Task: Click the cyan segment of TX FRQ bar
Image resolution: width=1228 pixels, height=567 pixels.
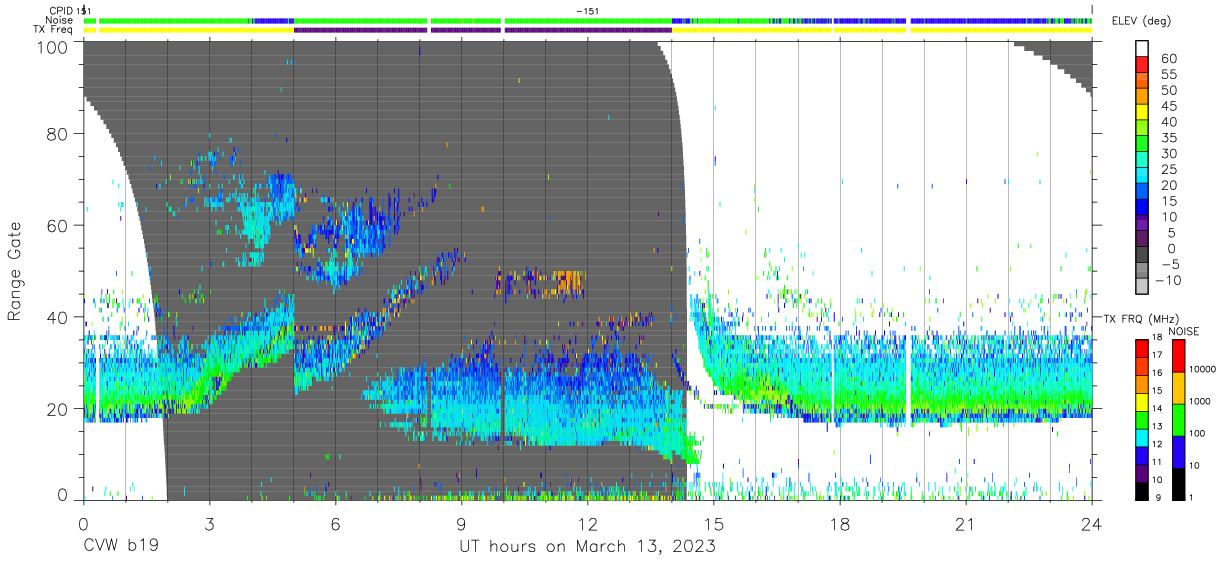Action: pyautogui.click(x=1143, y=437)
